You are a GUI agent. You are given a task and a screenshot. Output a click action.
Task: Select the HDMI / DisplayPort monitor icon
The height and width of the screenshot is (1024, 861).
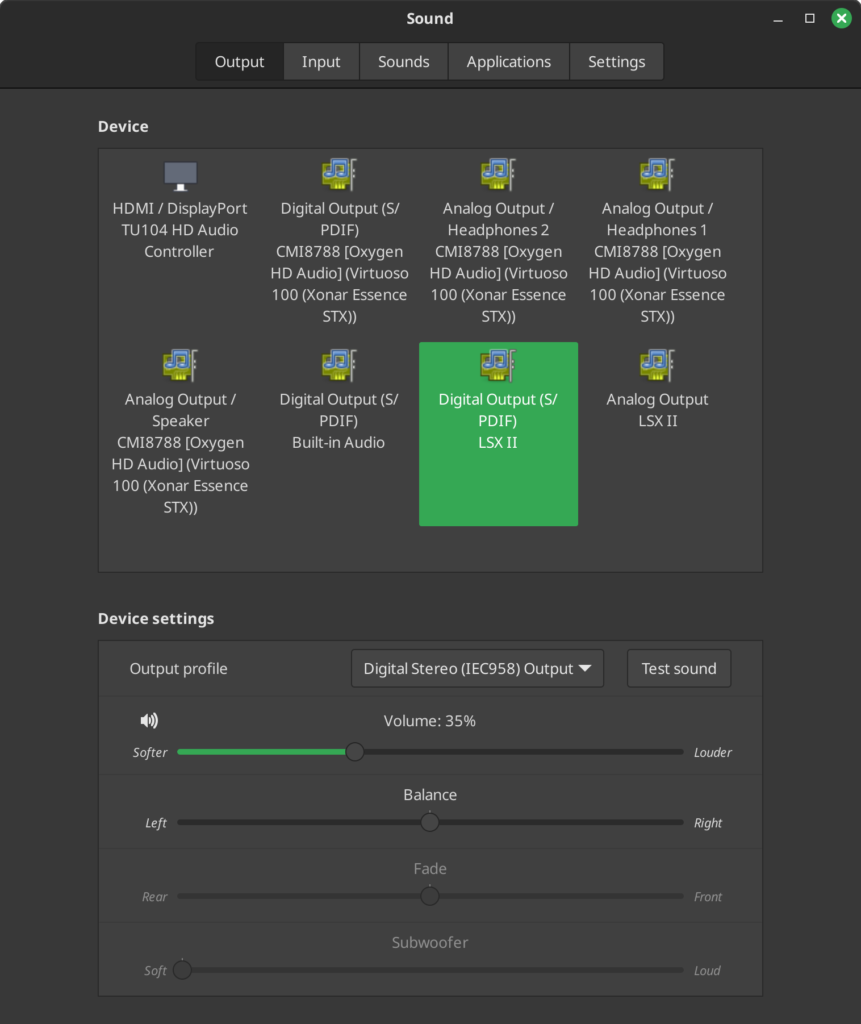[180, 175]
